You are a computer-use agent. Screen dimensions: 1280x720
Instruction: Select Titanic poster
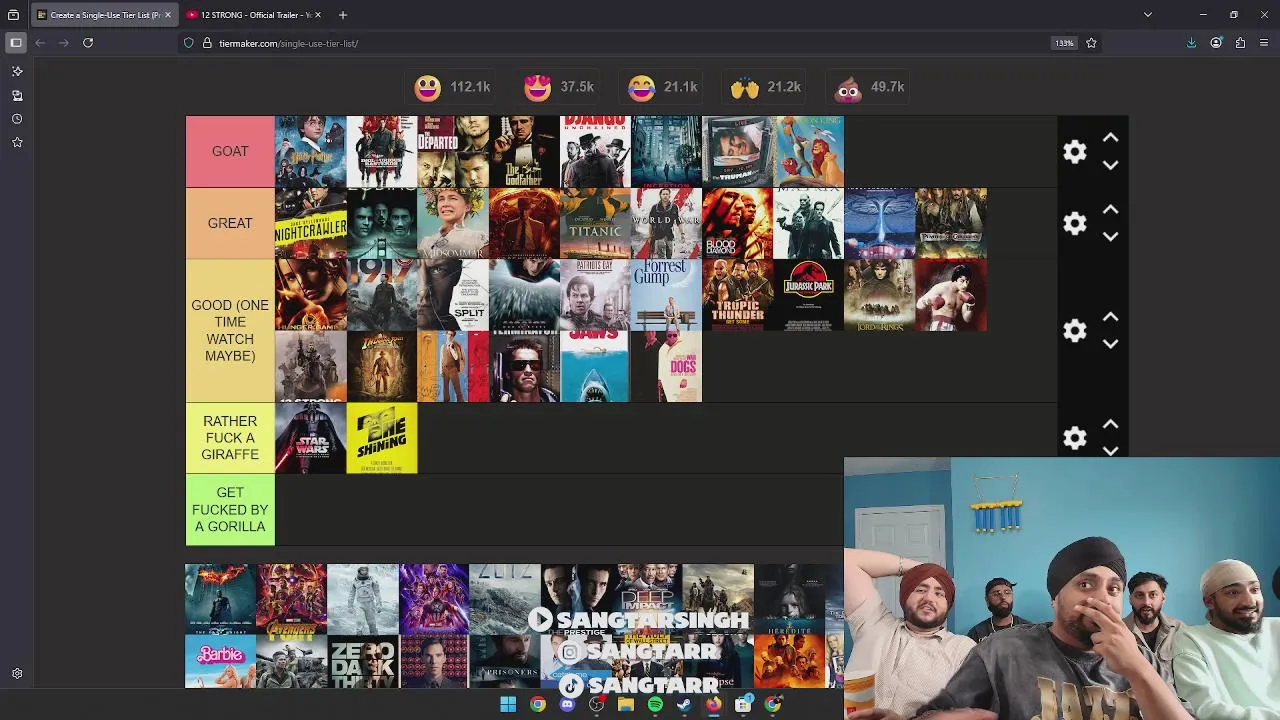[596, 223]
